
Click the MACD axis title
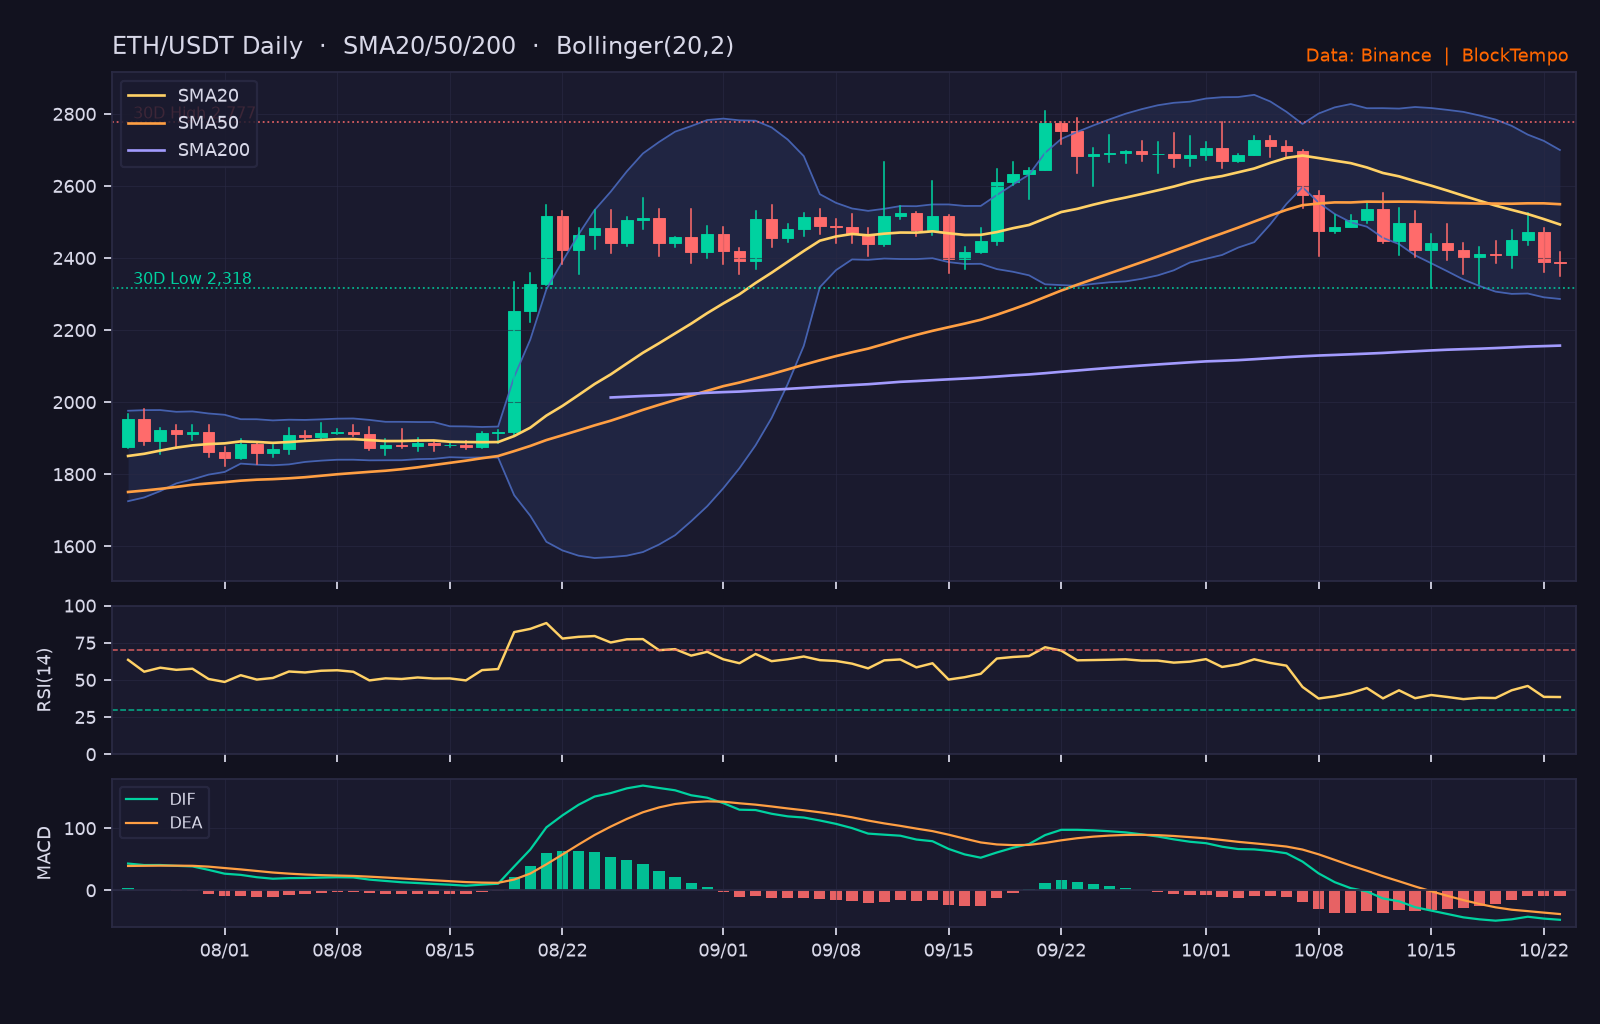click(44, 853)
